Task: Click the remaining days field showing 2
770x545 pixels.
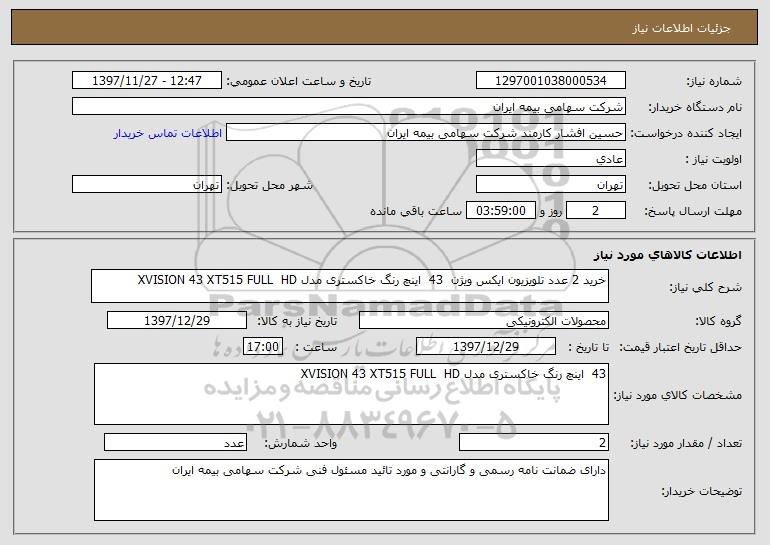Action: click(x=596, y=211)
